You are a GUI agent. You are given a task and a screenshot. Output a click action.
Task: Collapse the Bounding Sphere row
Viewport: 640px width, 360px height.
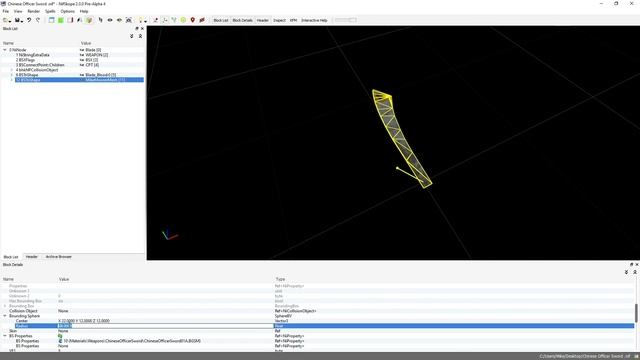pos(5,316)
